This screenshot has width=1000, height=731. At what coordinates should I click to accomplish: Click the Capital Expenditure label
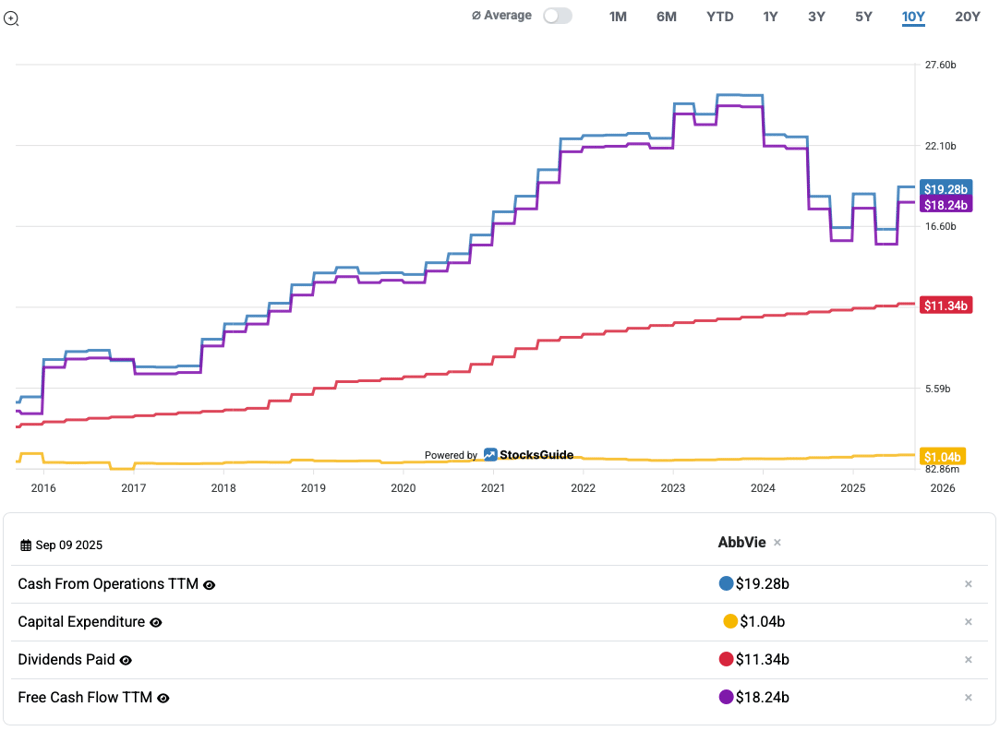click(81, 622)
